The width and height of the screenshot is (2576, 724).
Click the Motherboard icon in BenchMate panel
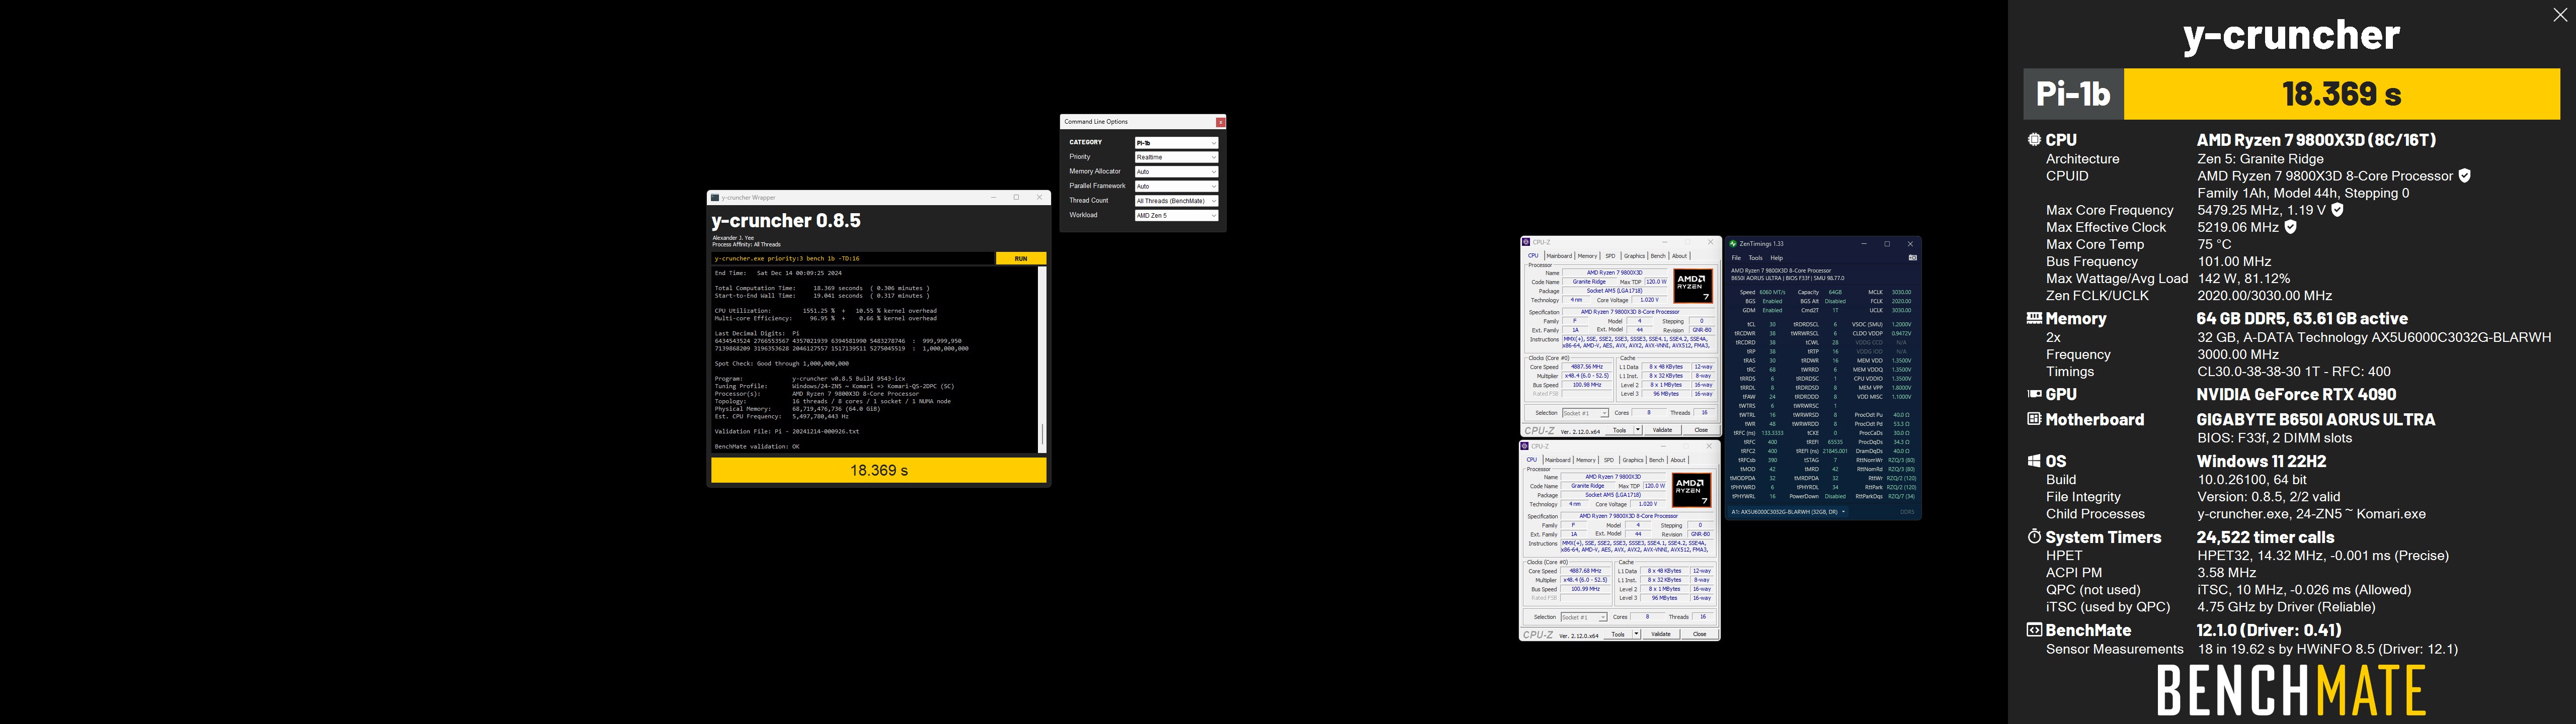(2034, 419)
